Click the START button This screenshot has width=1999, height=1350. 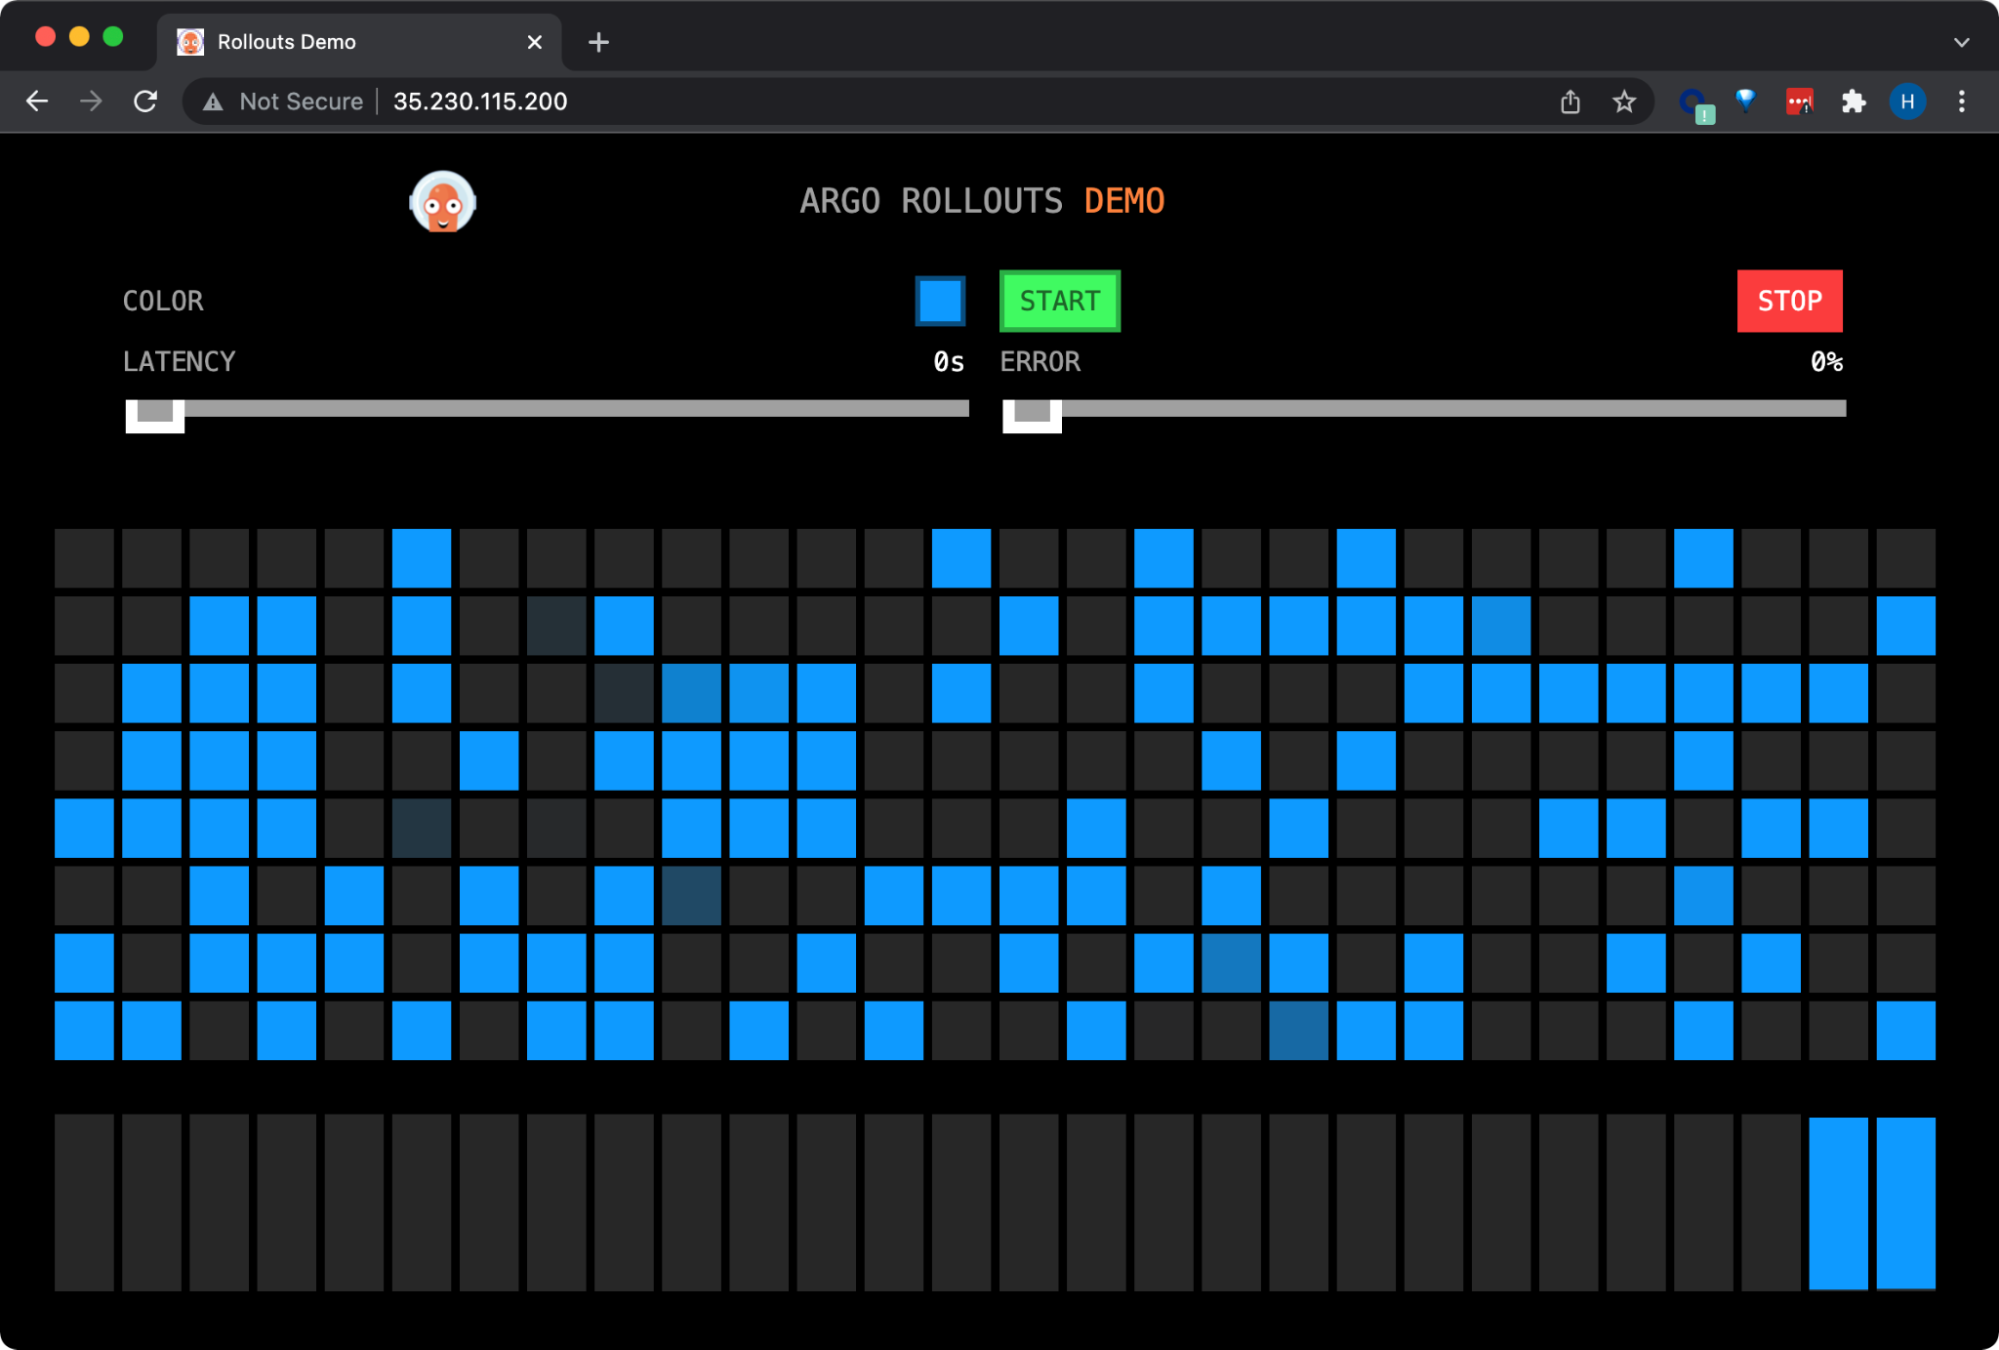click(x=1060, y=301)
